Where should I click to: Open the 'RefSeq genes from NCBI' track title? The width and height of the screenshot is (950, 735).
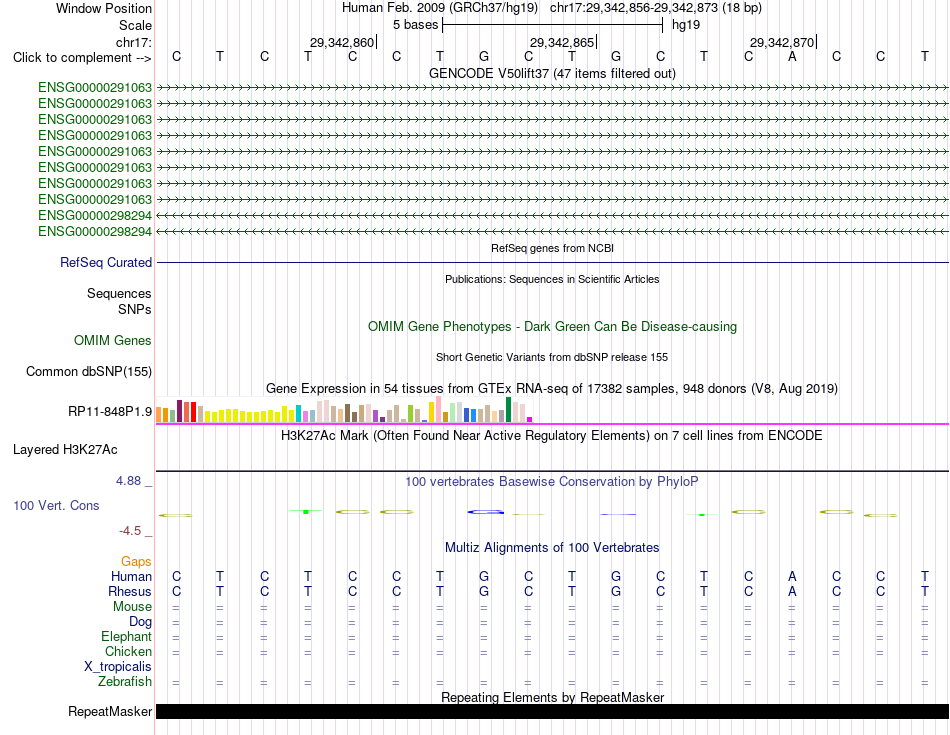click(x=552, y=248)
